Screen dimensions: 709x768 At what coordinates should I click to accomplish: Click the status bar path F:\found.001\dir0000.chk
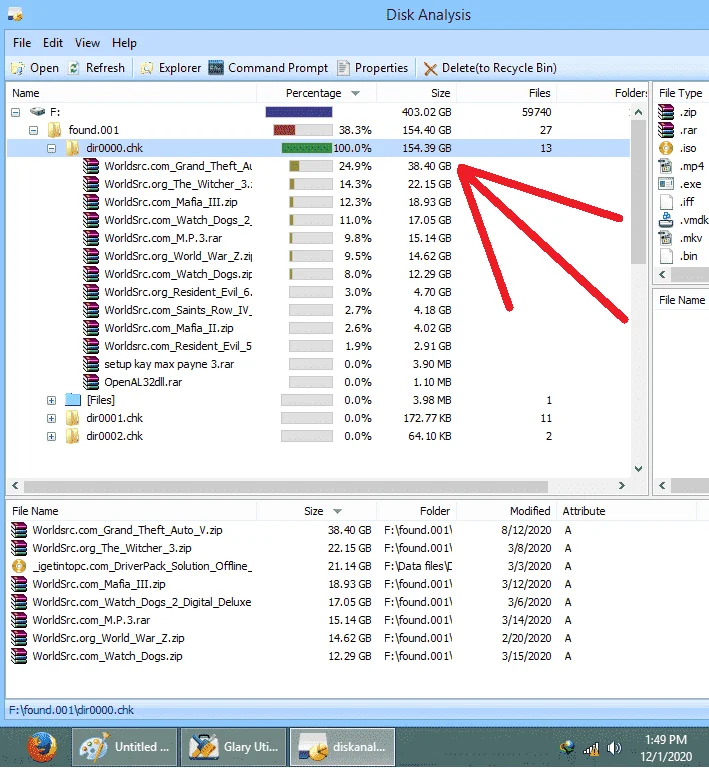71,710
